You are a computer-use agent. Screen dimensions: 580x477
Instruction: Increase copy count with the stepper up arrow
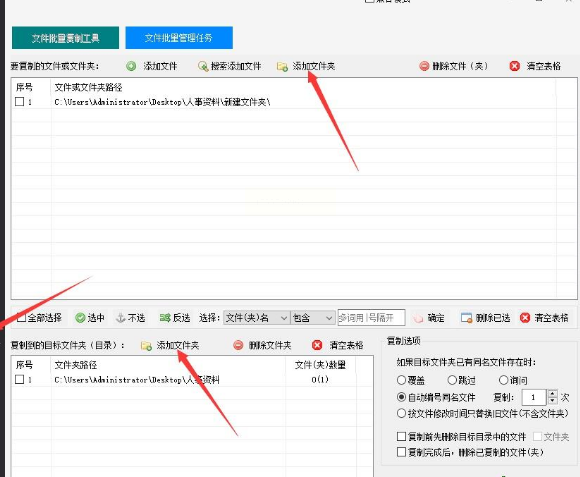point(553,394)
